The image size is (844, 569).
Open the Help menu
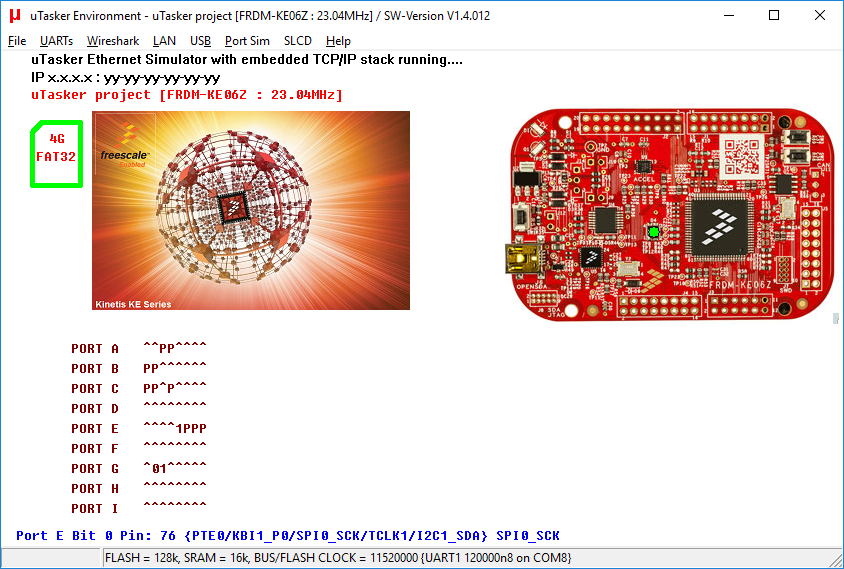coord(338,41)
